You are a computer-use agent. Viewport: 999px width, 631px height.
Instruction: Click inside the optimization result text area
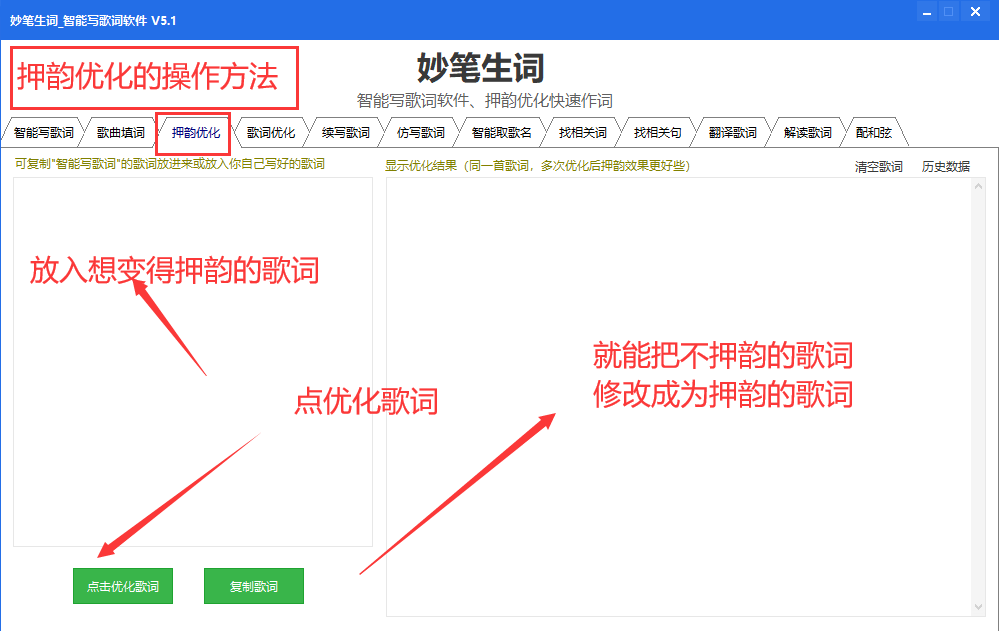(679, 397)
